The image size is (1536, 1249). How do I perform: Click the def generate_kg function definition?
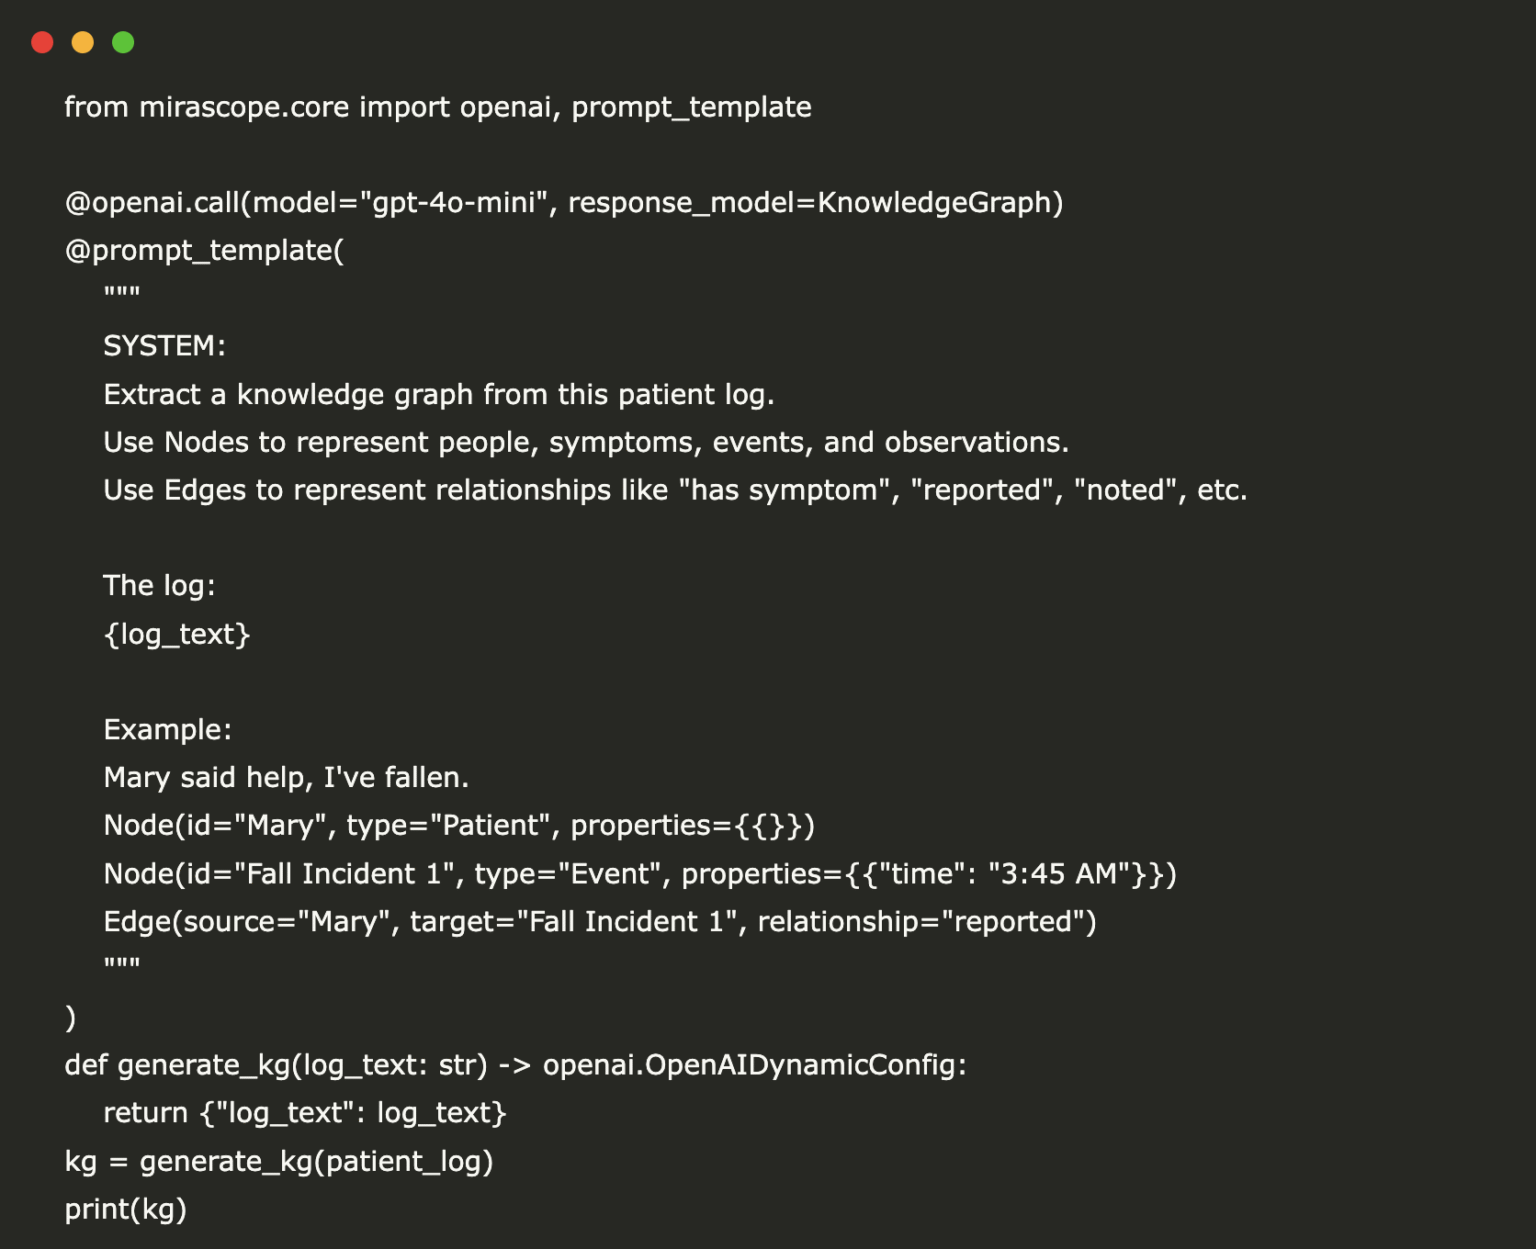click(515, 1065)
